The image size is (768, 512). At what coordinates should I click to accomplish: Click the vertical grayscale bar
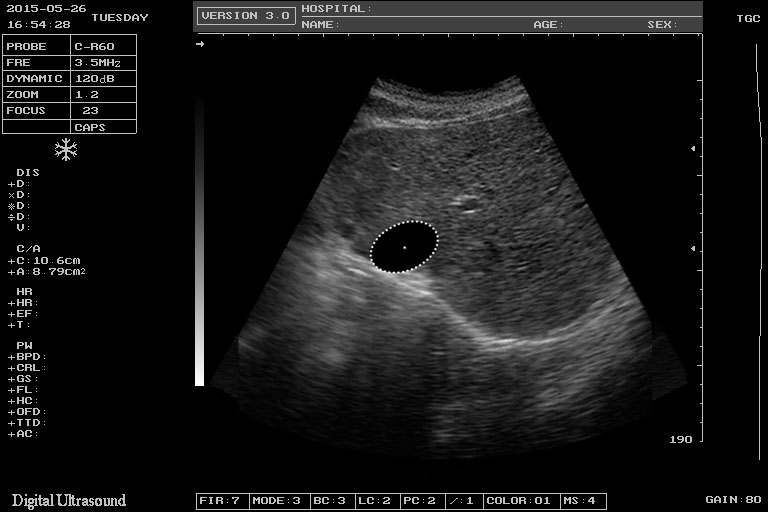click(199, 240)
